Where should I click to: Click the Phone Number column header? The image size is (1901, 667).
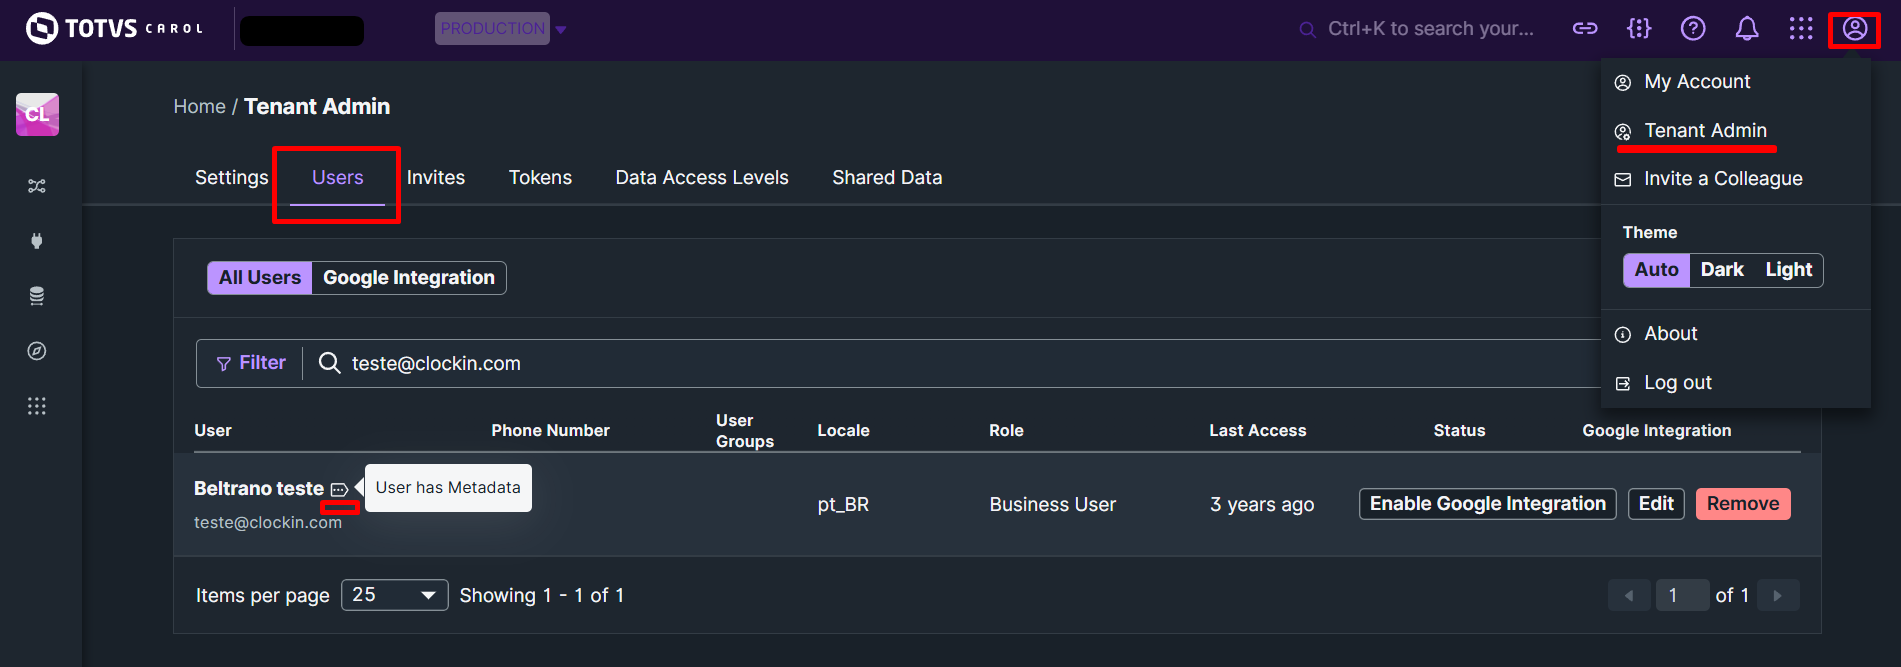point(550,431)
